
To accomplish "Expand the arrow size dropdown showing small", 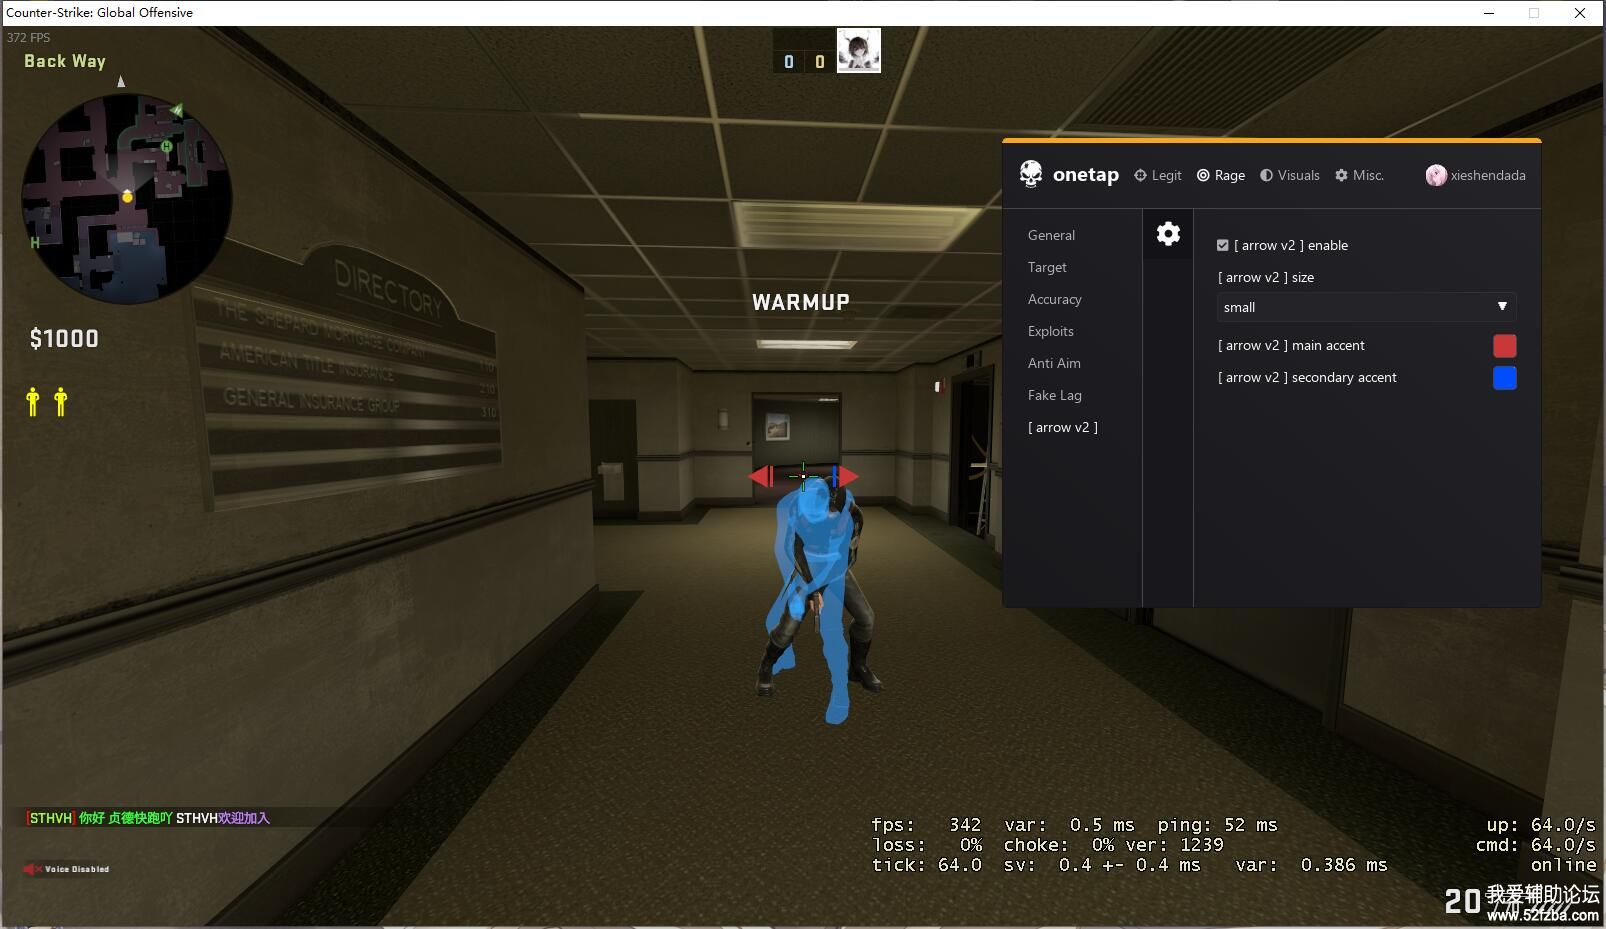I will (x=1366, y=307).
